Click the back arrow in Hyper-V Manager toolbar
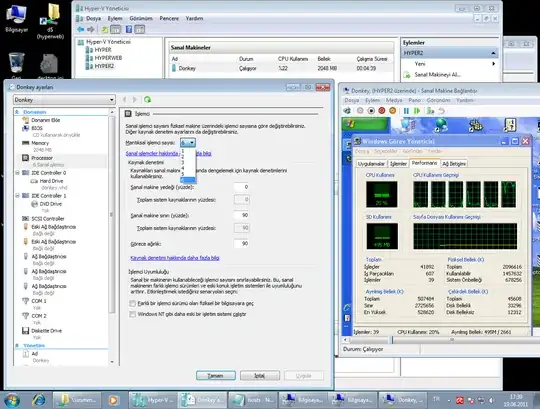Image resolution: width=540 pixels, height=409 pixels. [81, 29]
